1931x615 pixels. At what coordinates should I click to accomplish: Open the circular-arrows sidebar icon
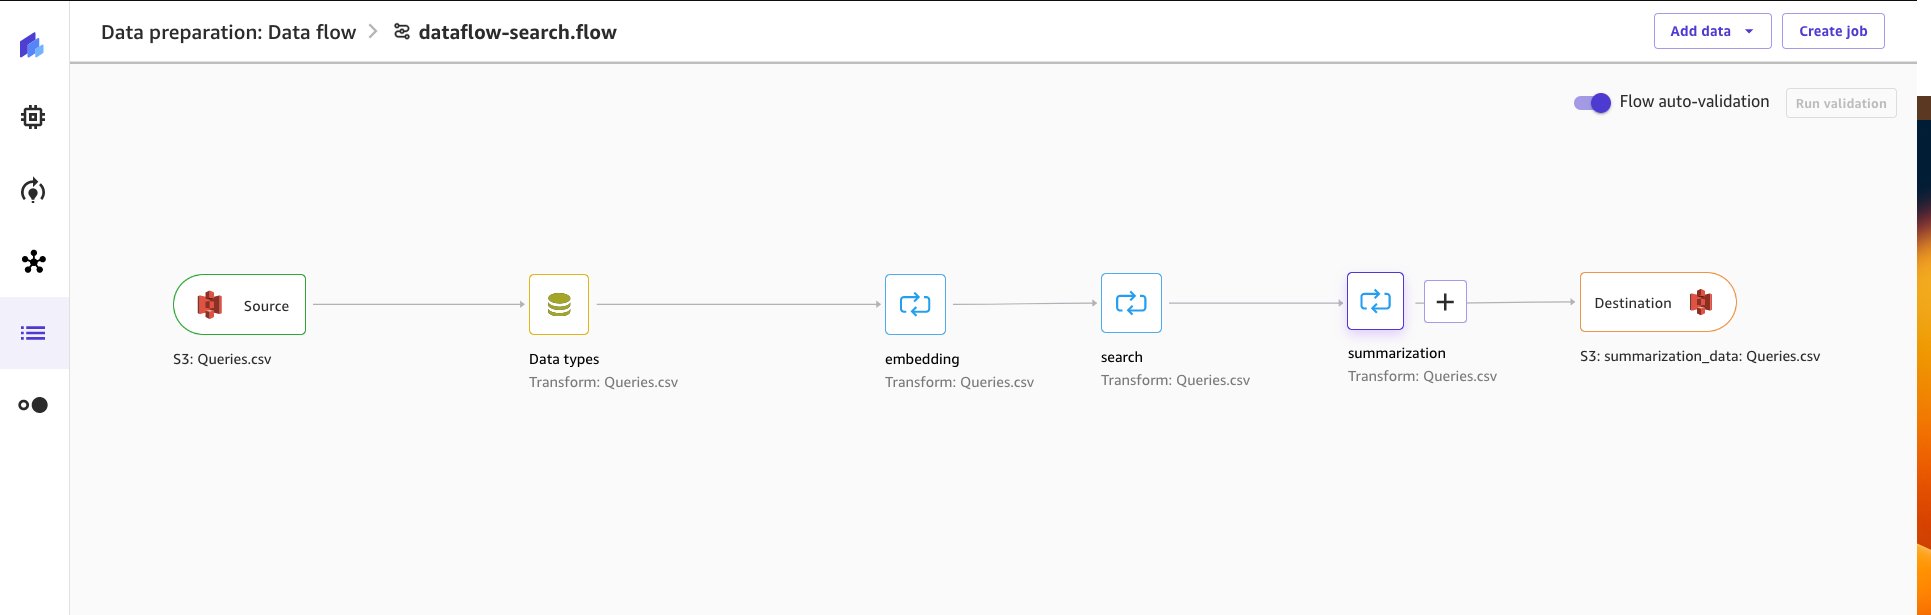tap(33, 190)
